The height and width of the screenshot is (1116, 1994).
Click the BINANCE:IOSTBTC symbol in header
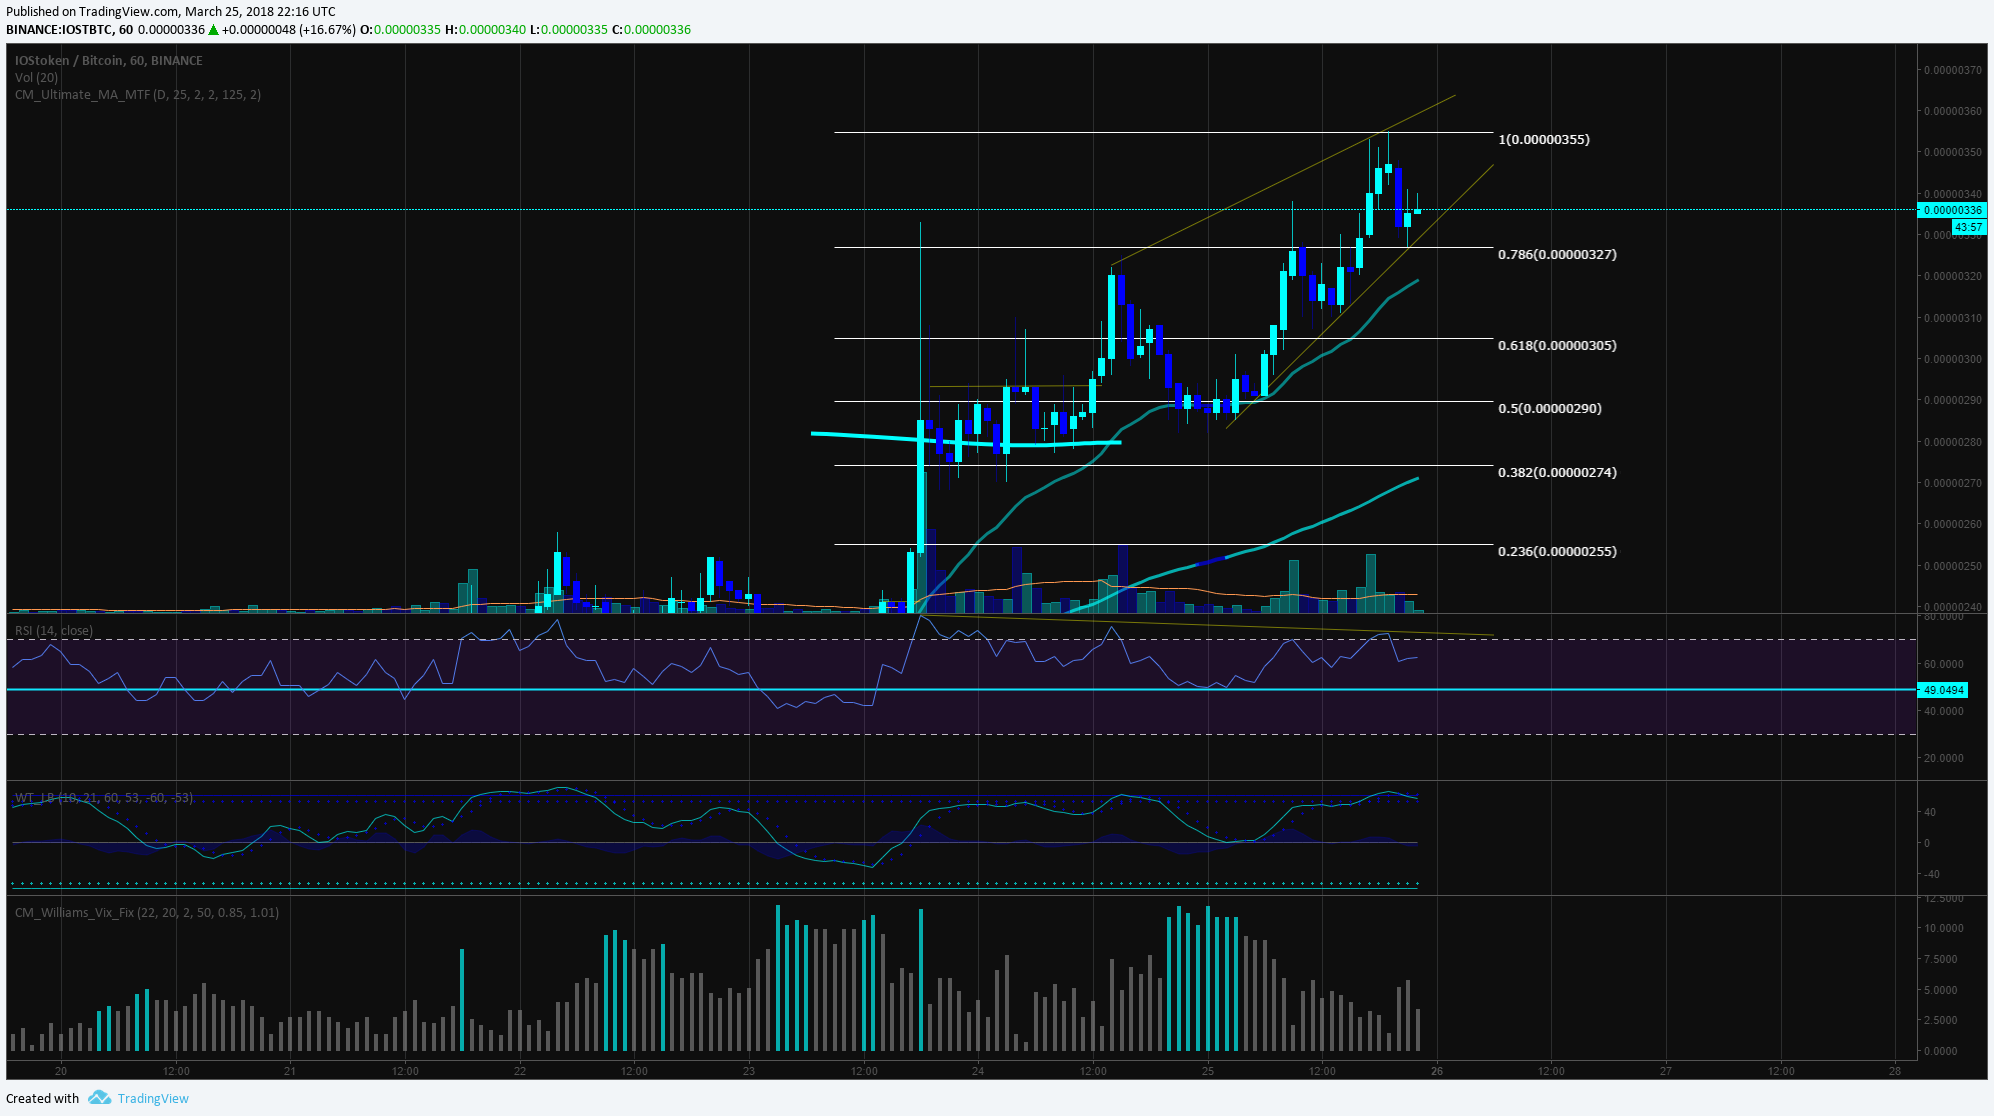pos(59,29)
